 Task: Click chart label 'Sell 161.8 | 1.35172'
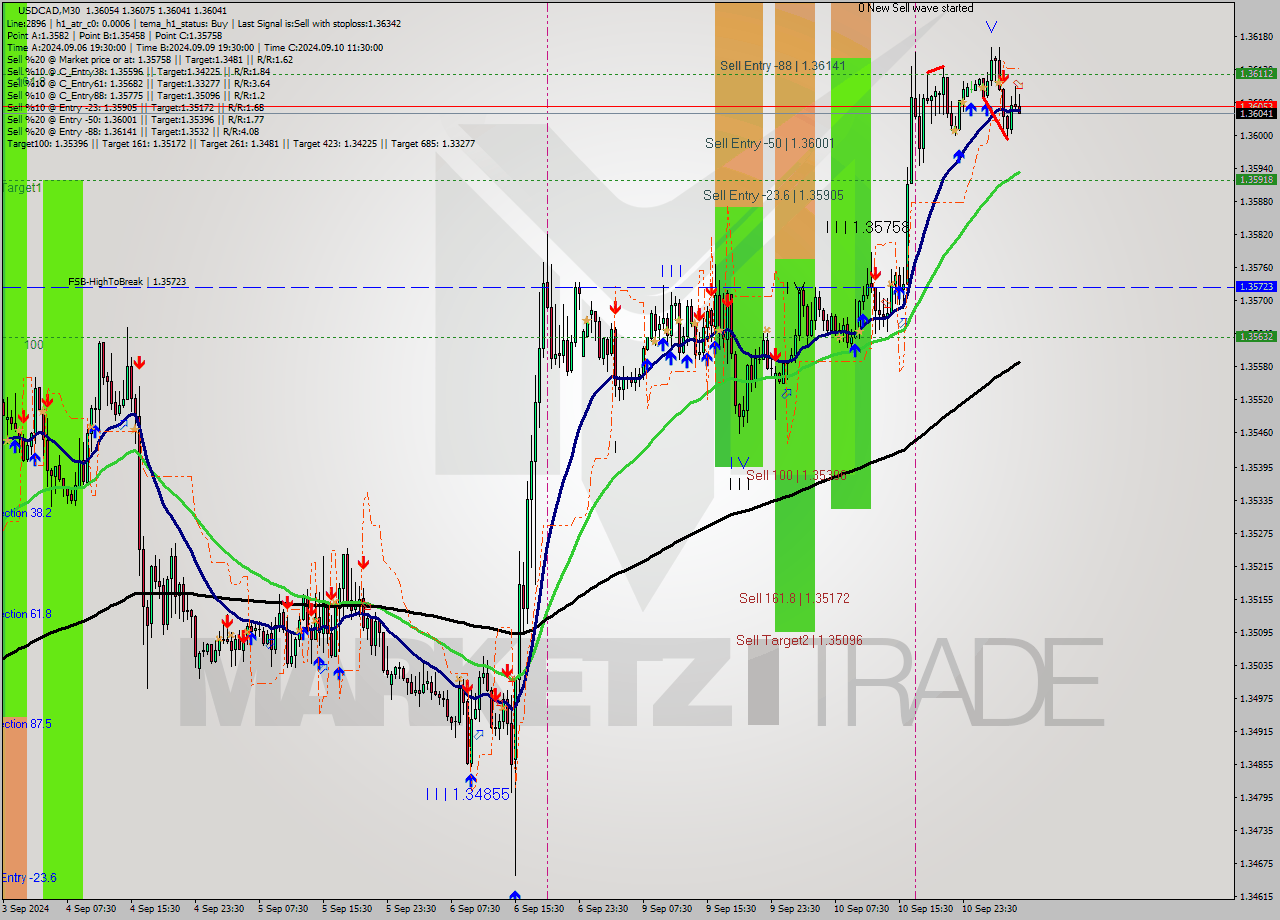794,598
